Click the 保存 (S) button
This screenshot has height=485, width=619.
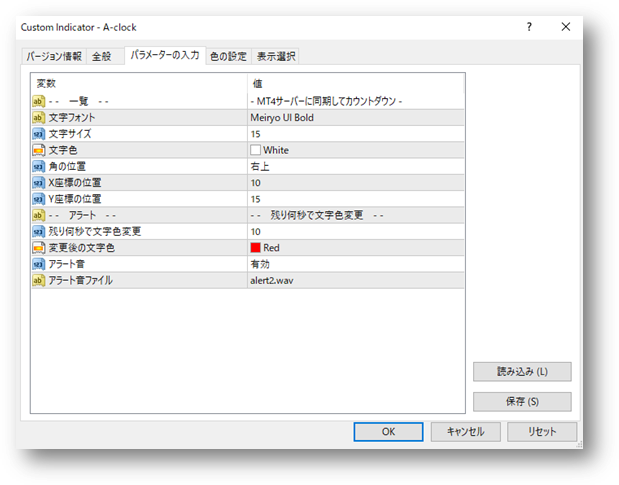click(x=522, y=402)
